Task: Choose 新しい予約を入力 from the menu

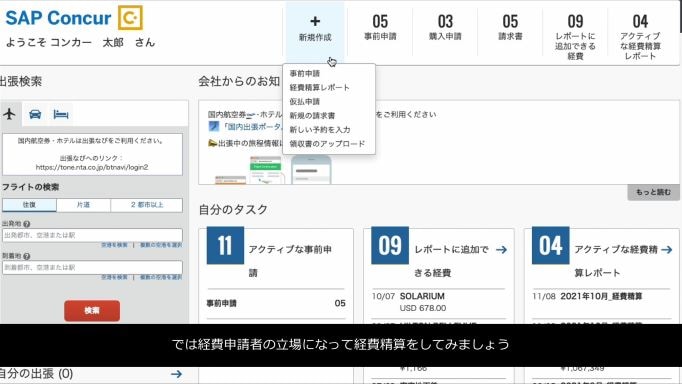Action: (320, 130)
